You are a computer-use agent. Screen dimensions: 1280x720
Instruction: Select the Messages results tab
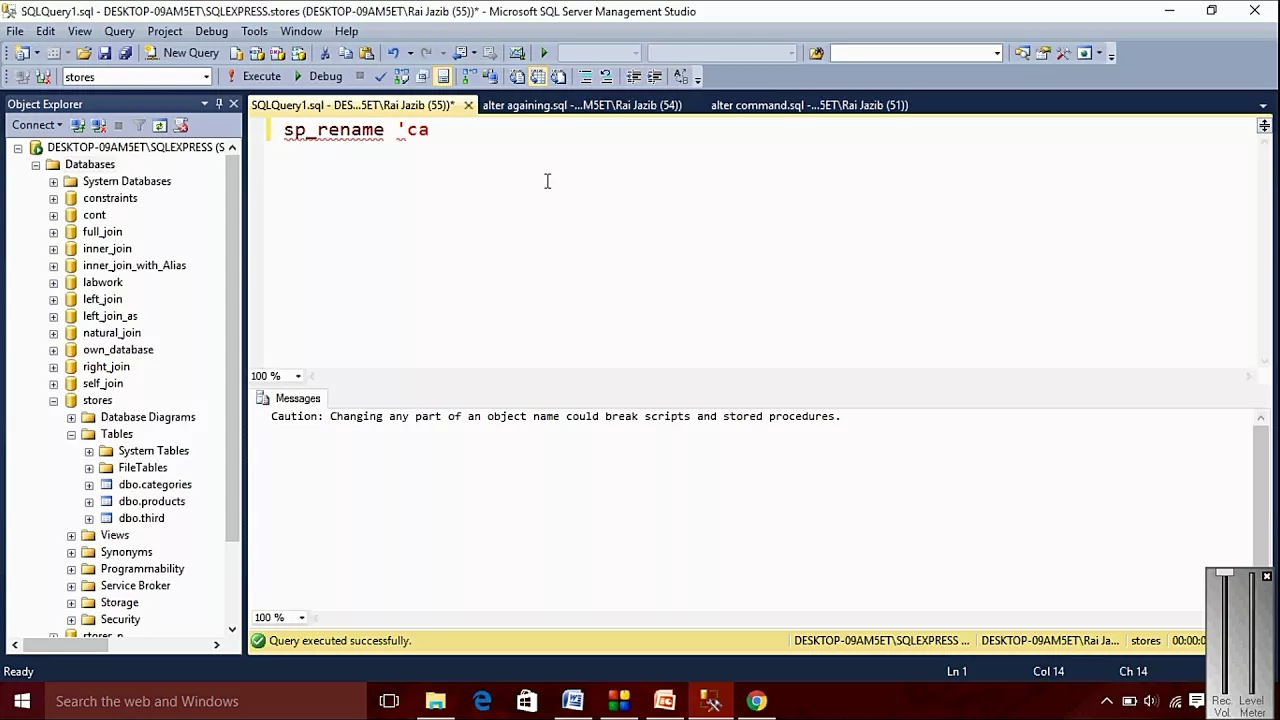click(289, 398)
